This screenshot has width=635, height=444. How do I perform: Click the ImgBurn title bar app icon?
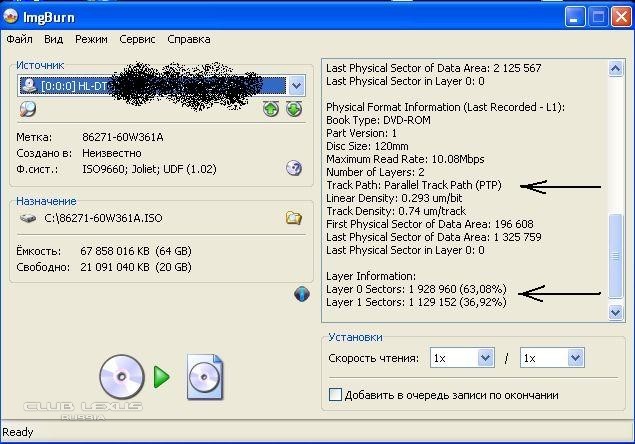click(x=12, y=15)
